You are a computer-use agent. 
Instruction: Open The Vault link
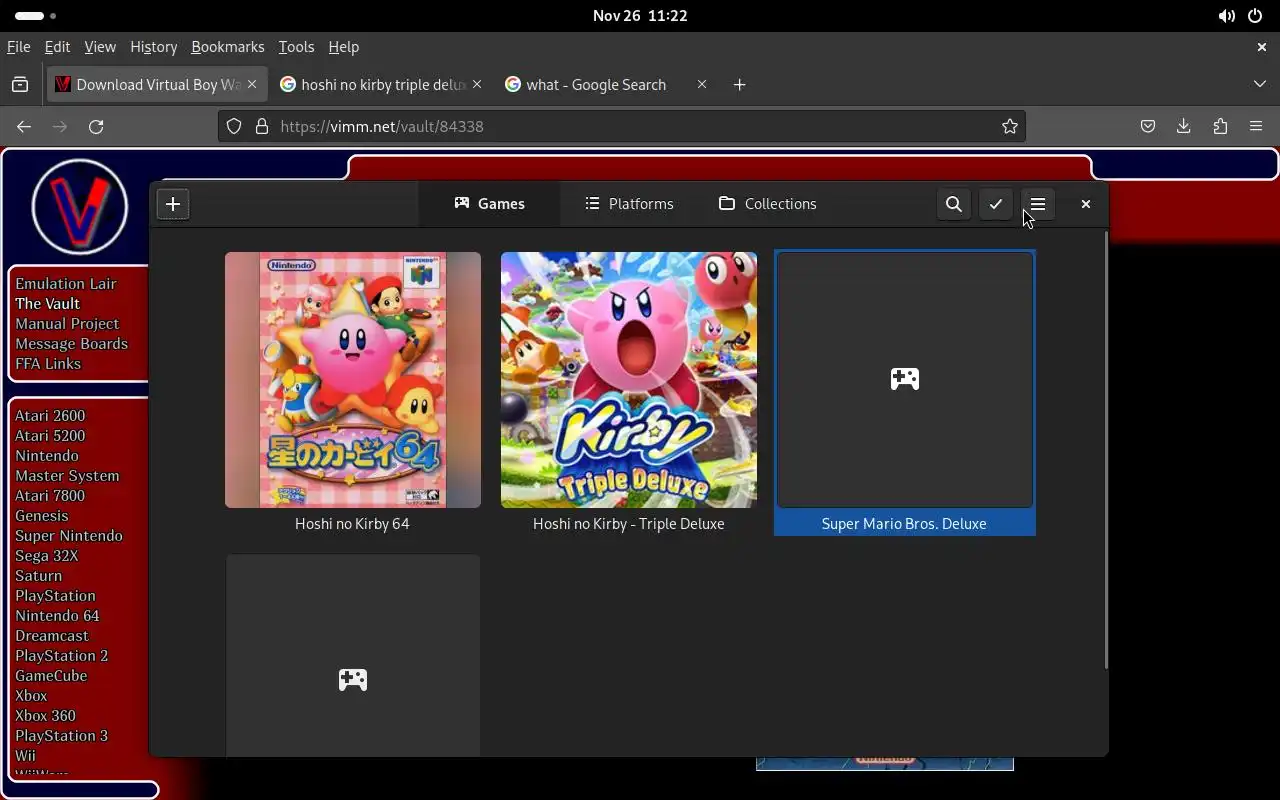(x=47, y=304)
